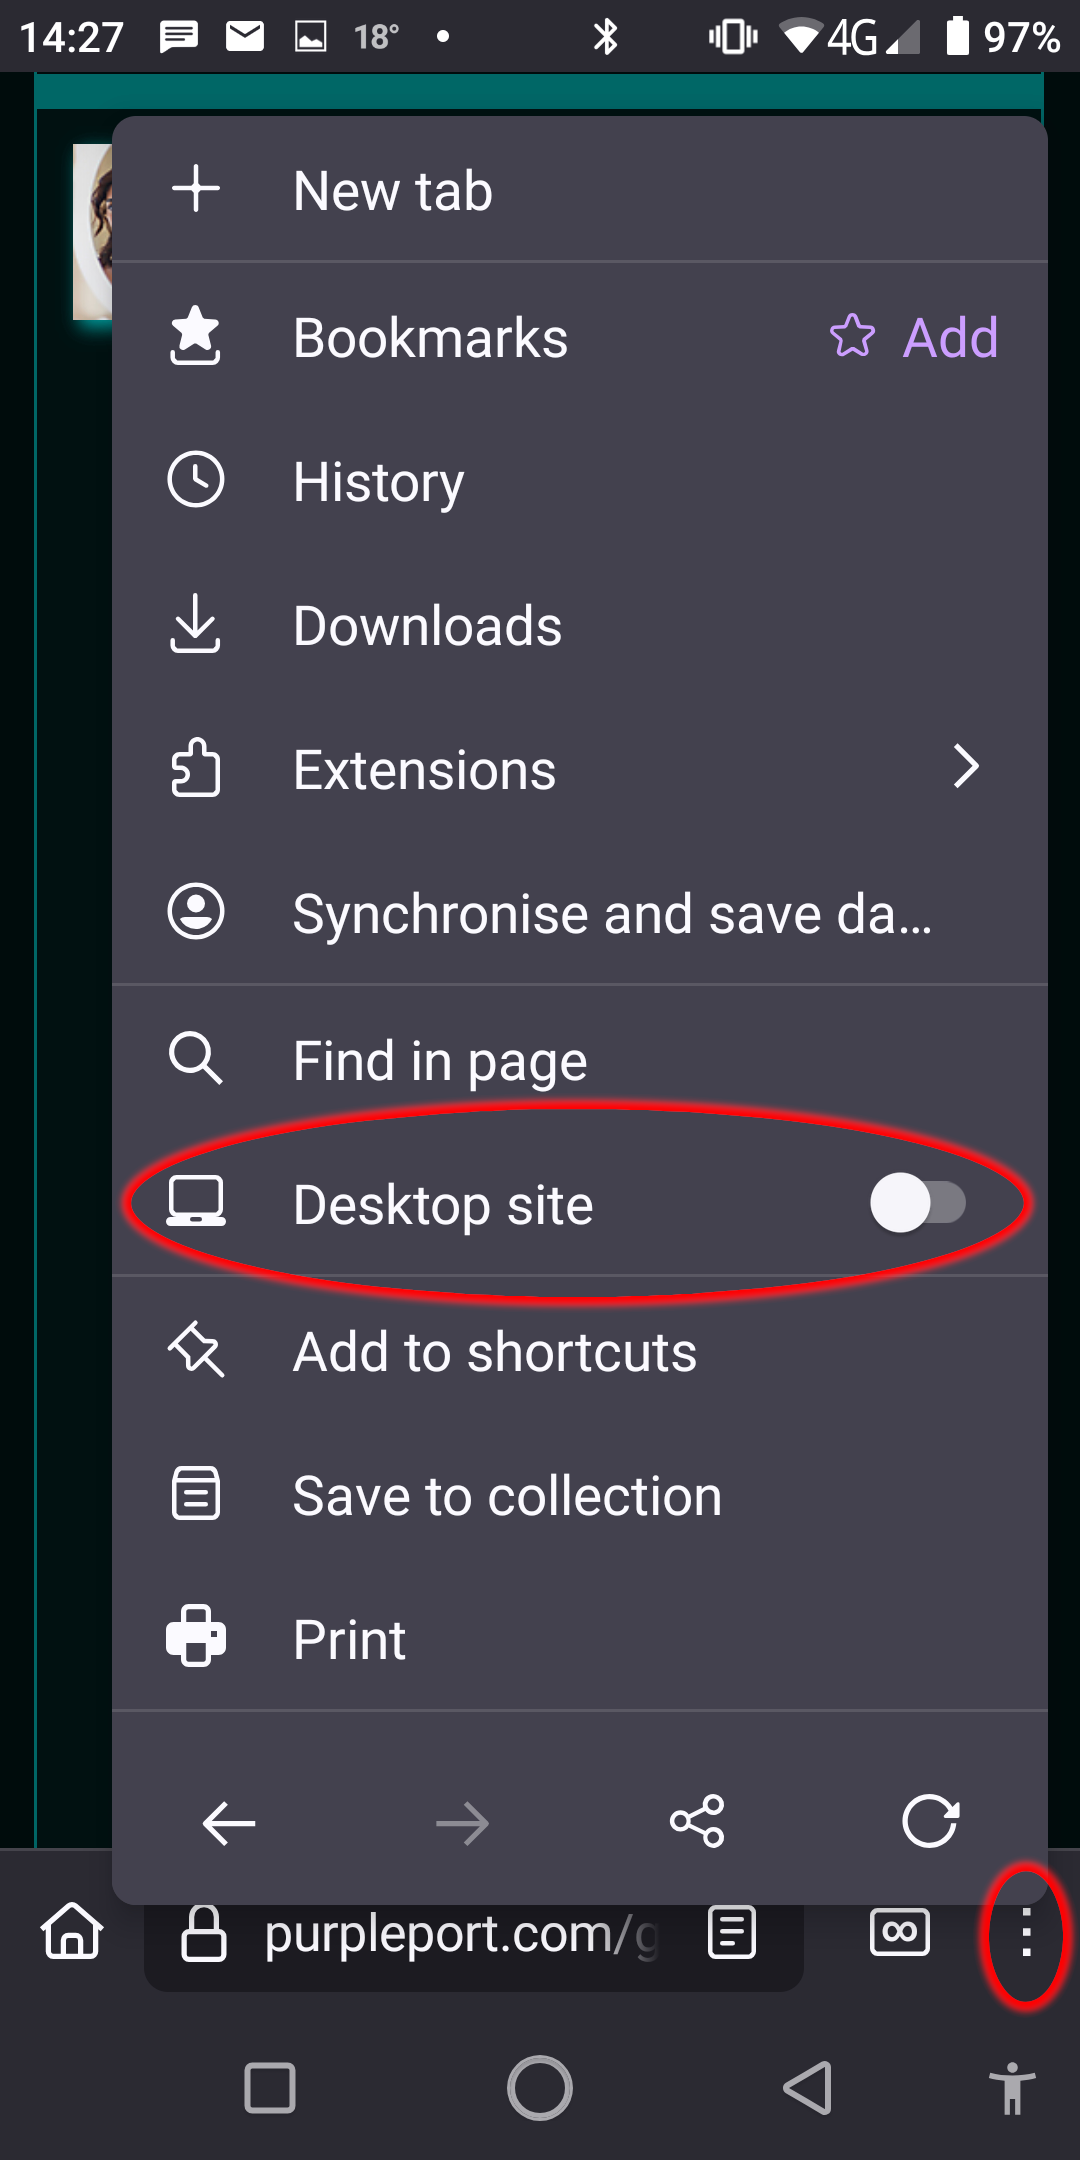This screenshot has height=2160, width=1080.
Task: Tap the padlock site security icon
Action: 204,1933
